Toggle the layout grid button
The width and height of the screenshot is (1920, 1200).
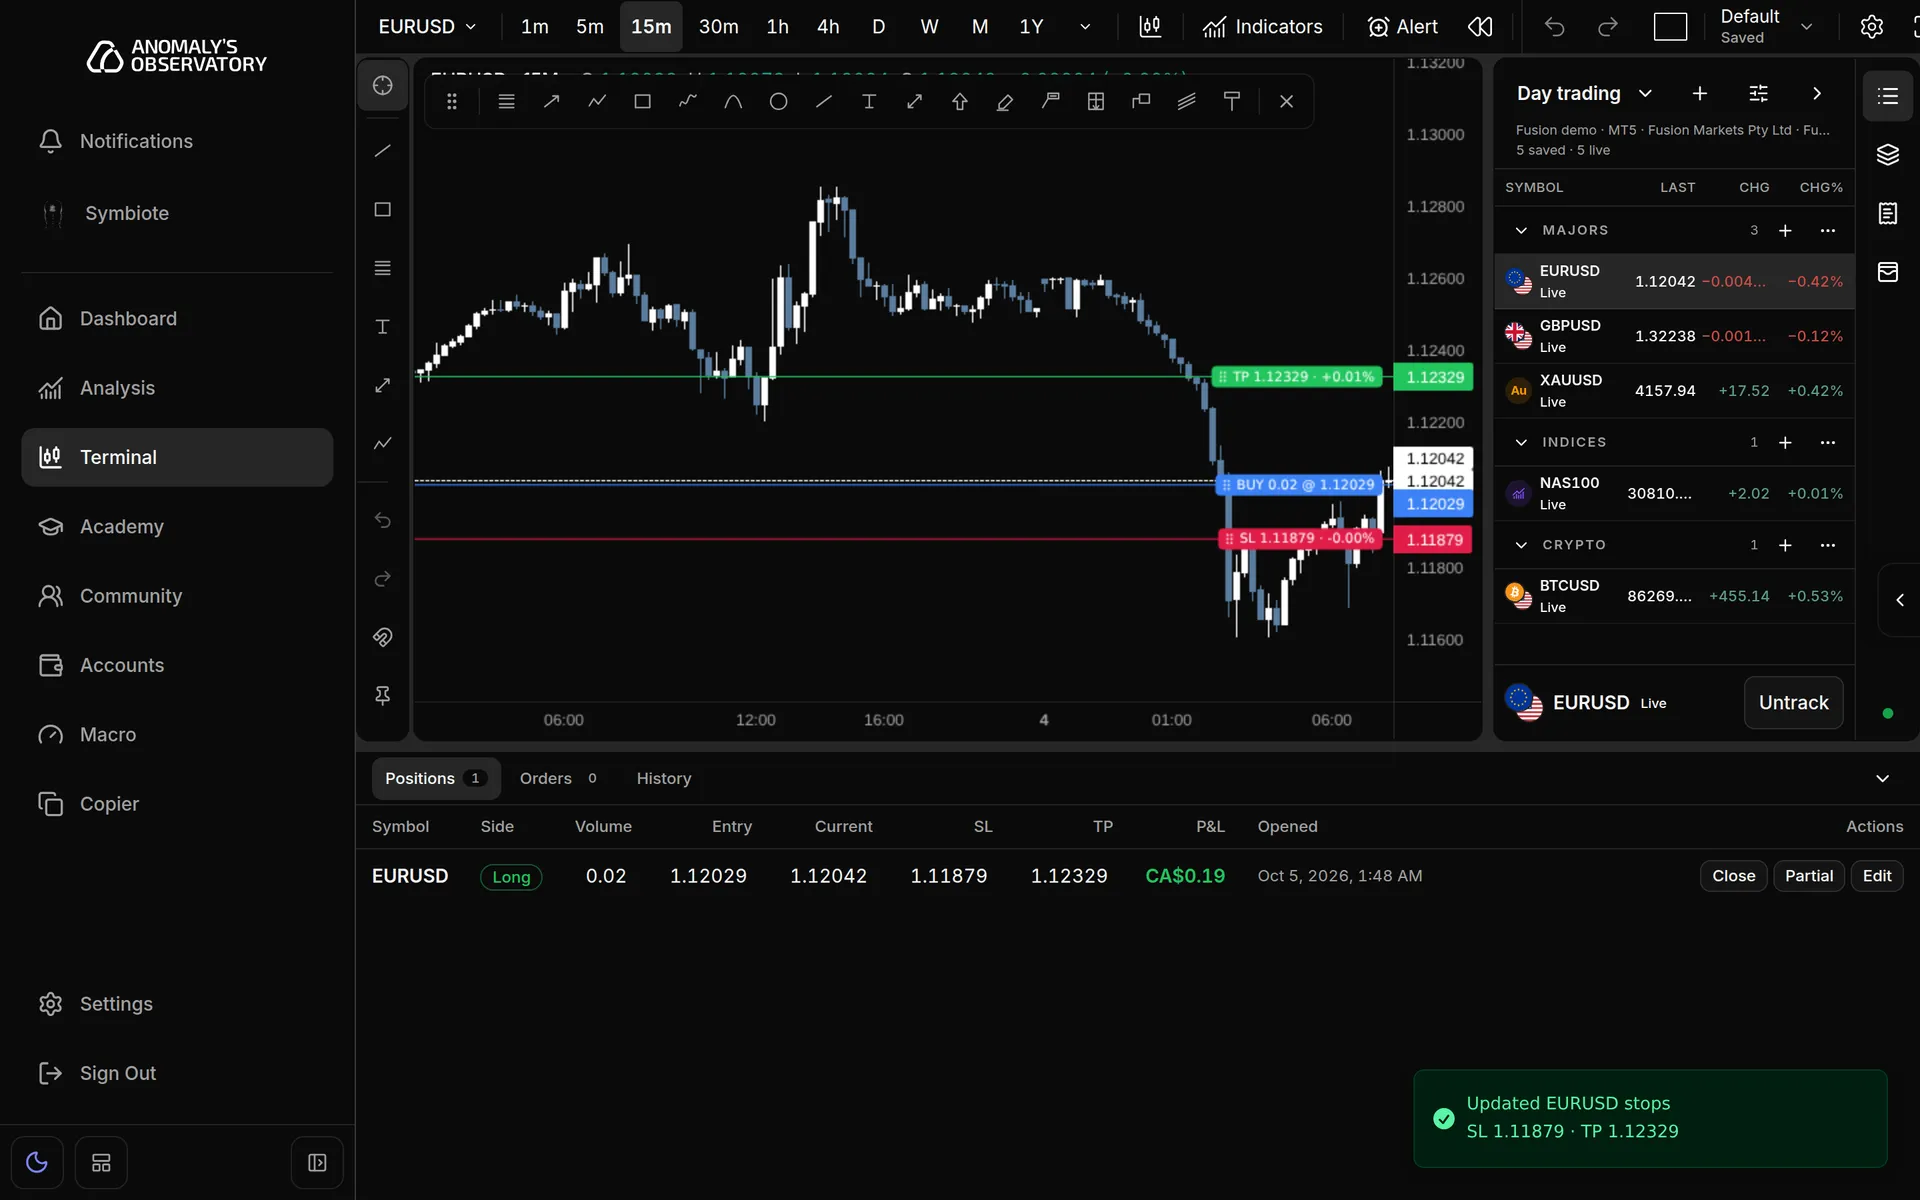point(101,1162)
